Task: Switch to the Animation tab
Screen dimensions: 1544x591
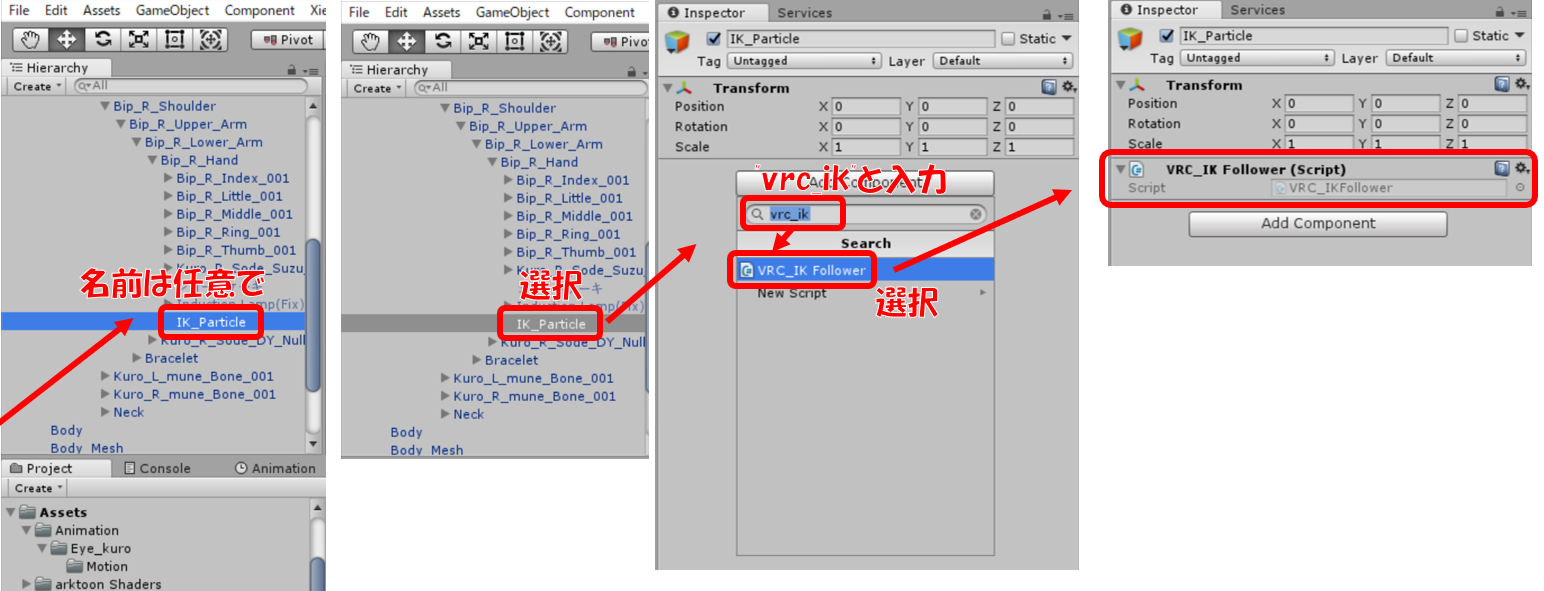Action: [x=275, y=468]
